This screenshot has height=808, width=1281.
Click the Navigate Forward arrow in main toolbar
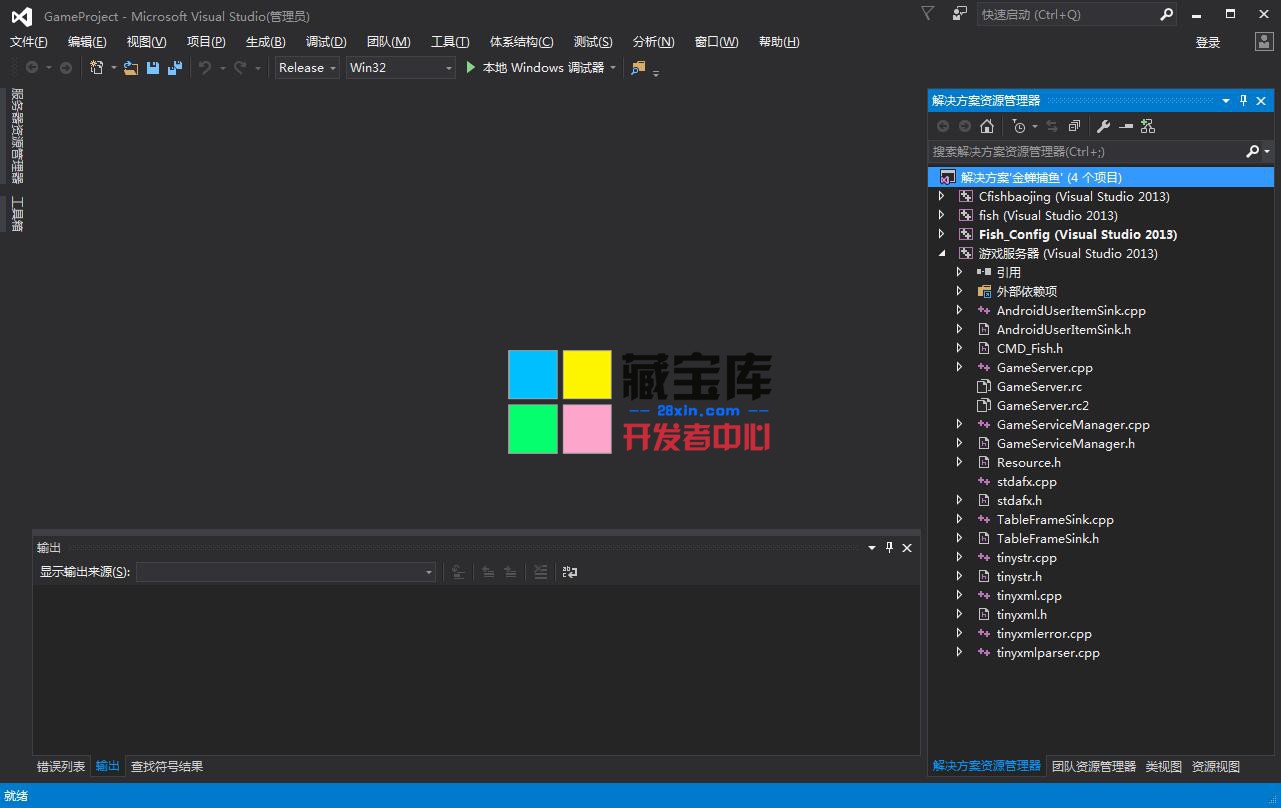pyautogui.click(x=66, y=68)
